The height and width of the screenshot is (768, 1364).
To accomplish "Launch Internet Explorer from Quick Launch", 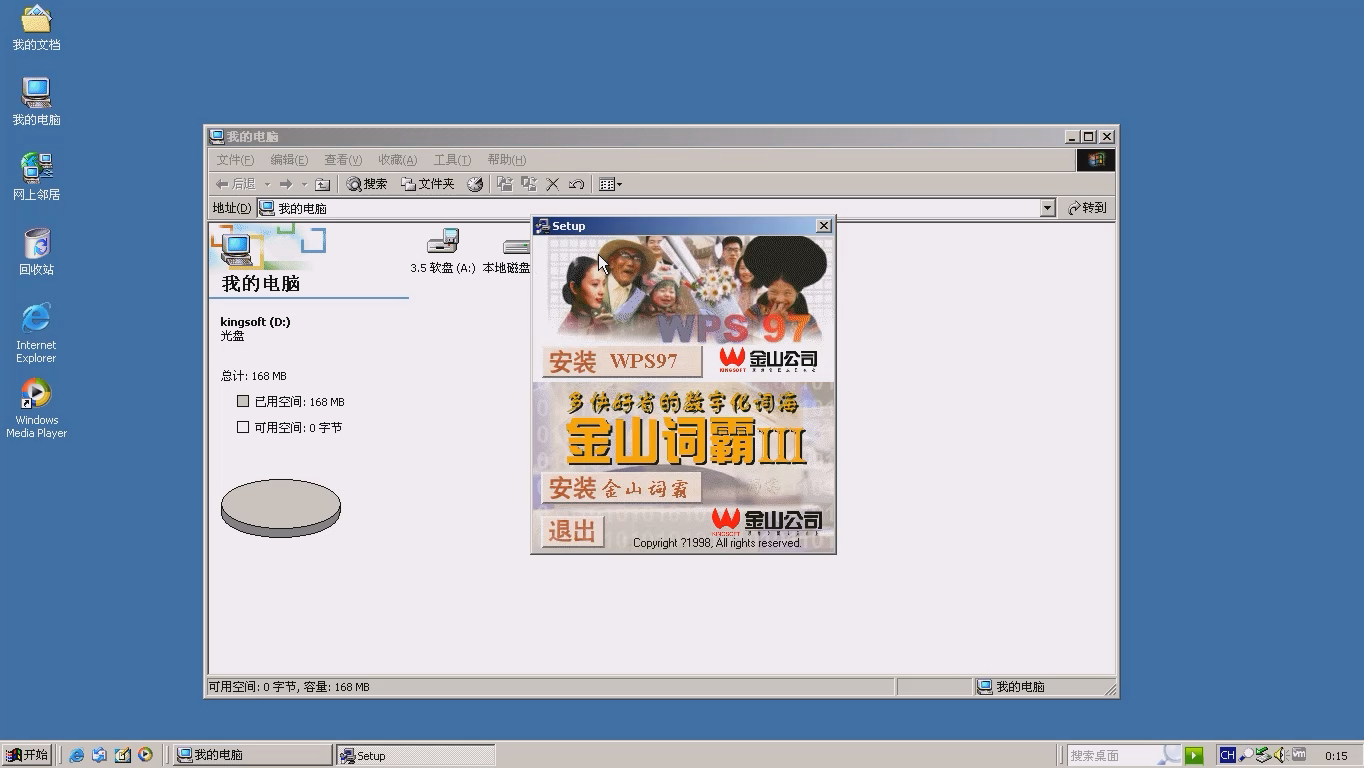I will coord(76,755).
